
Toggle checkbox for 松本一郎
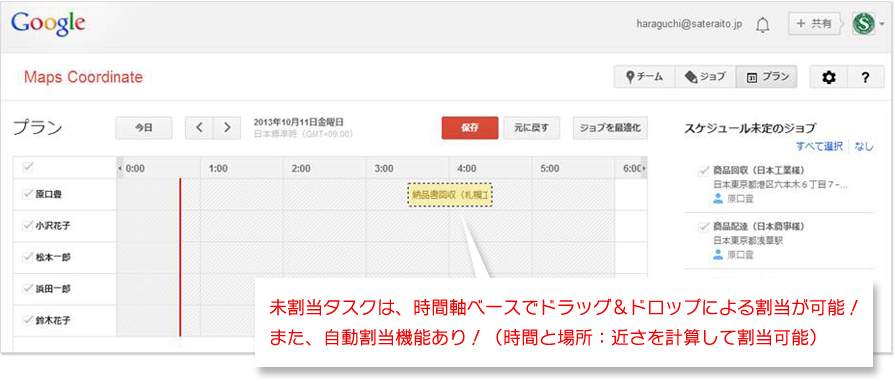coord(27,257)
